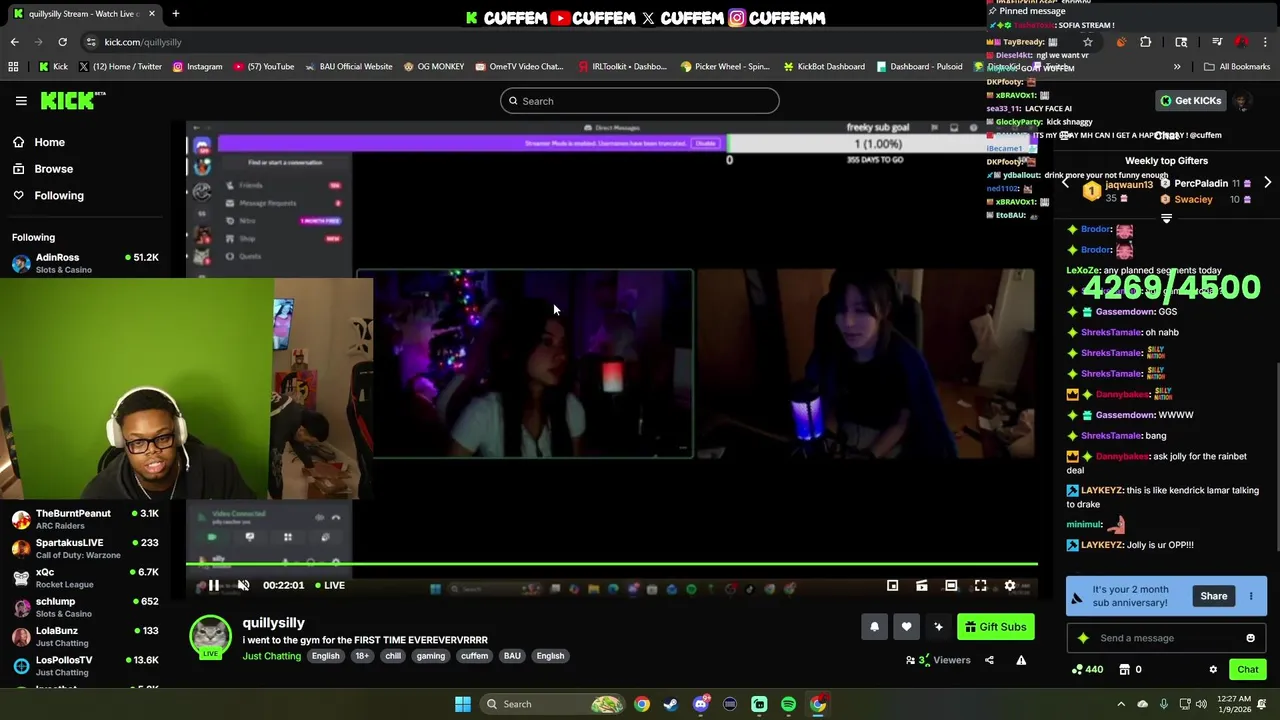Toggle the Kick sidebar hamburger menu
This screenshot has width=1280, height=720.
click(x=21, y=101)
